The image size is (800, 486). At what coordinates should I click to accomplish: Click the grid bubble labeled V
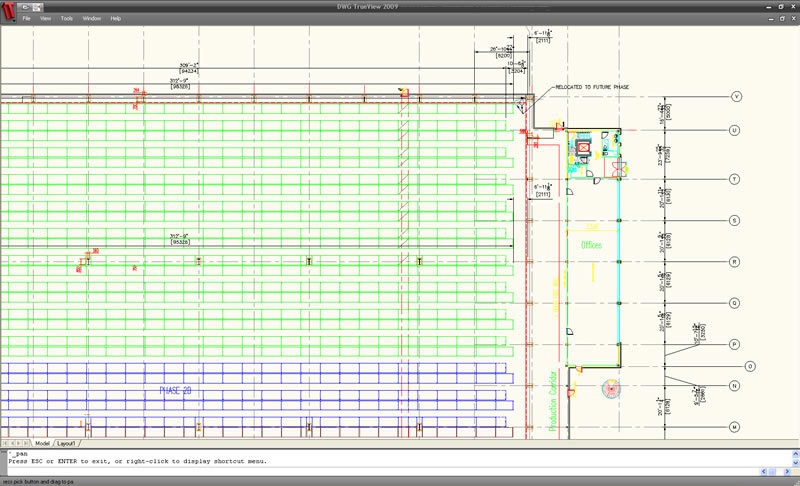(735, 97)
